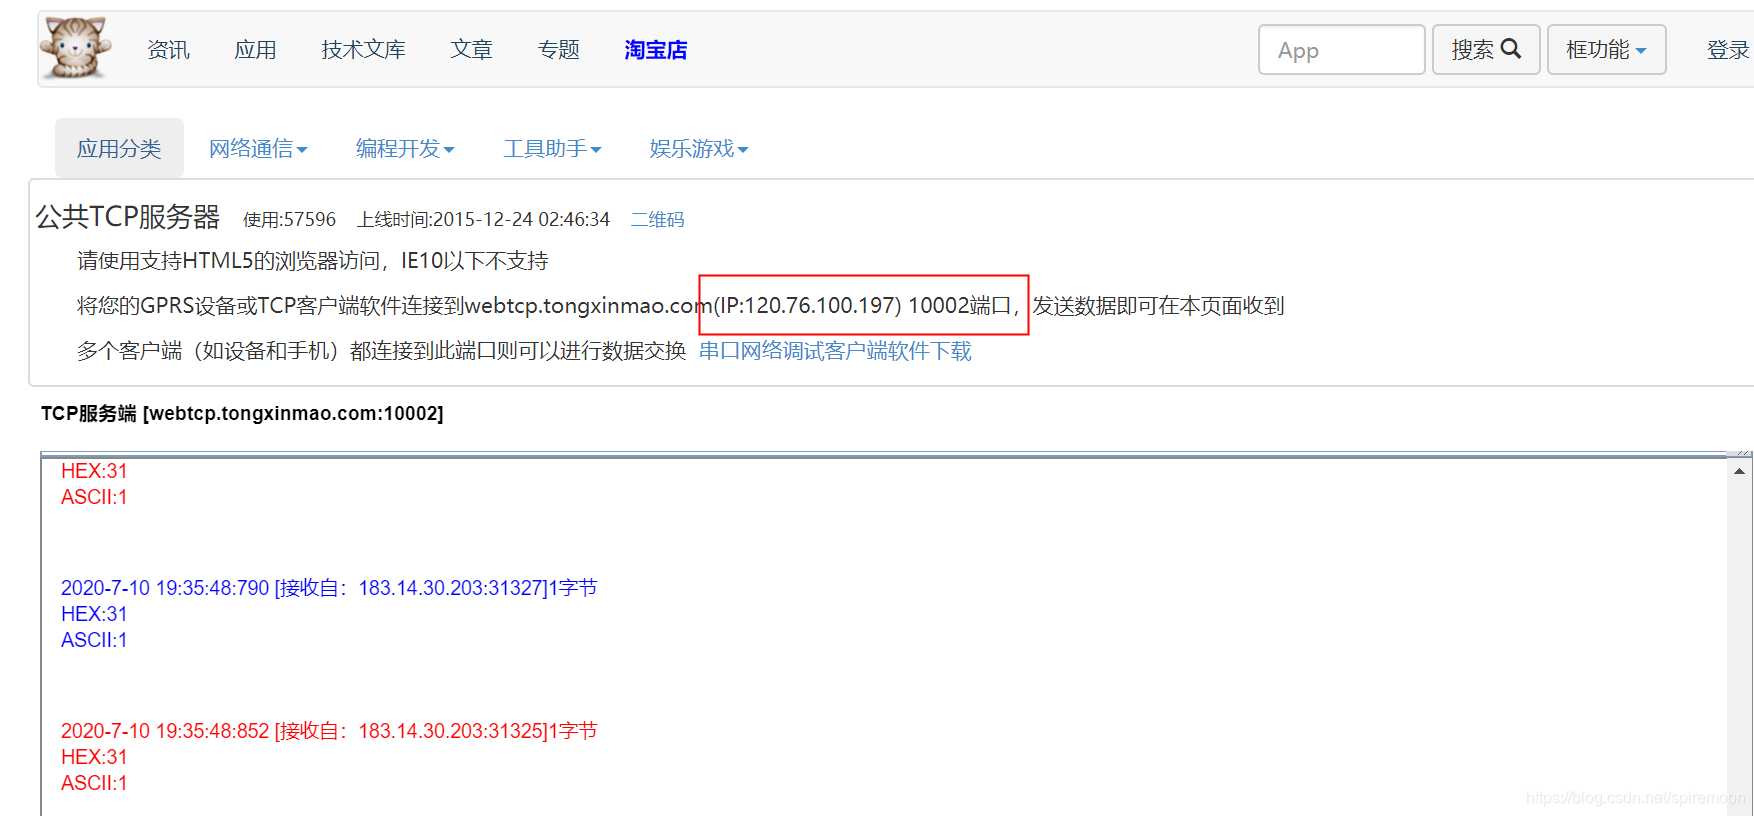This screenshot has height=816, width=1754.
Task: Click the 登录 login link
Action: coord(1728,50)
